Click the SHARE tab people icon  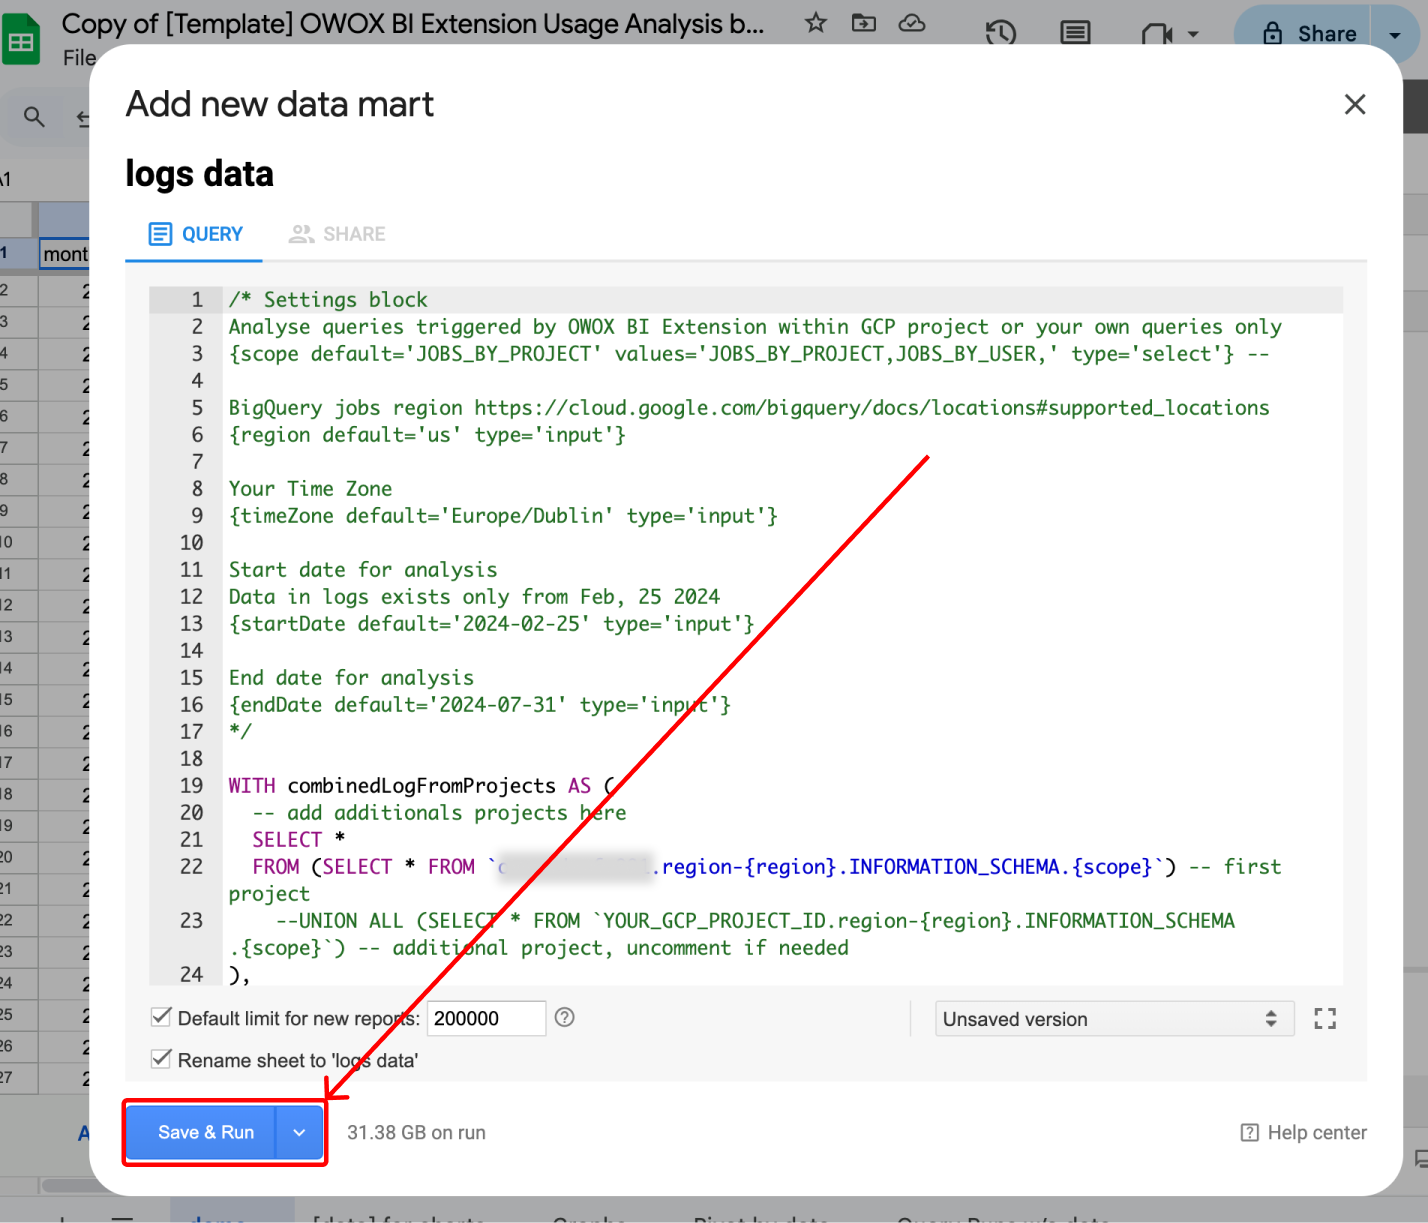click(301, 234)
